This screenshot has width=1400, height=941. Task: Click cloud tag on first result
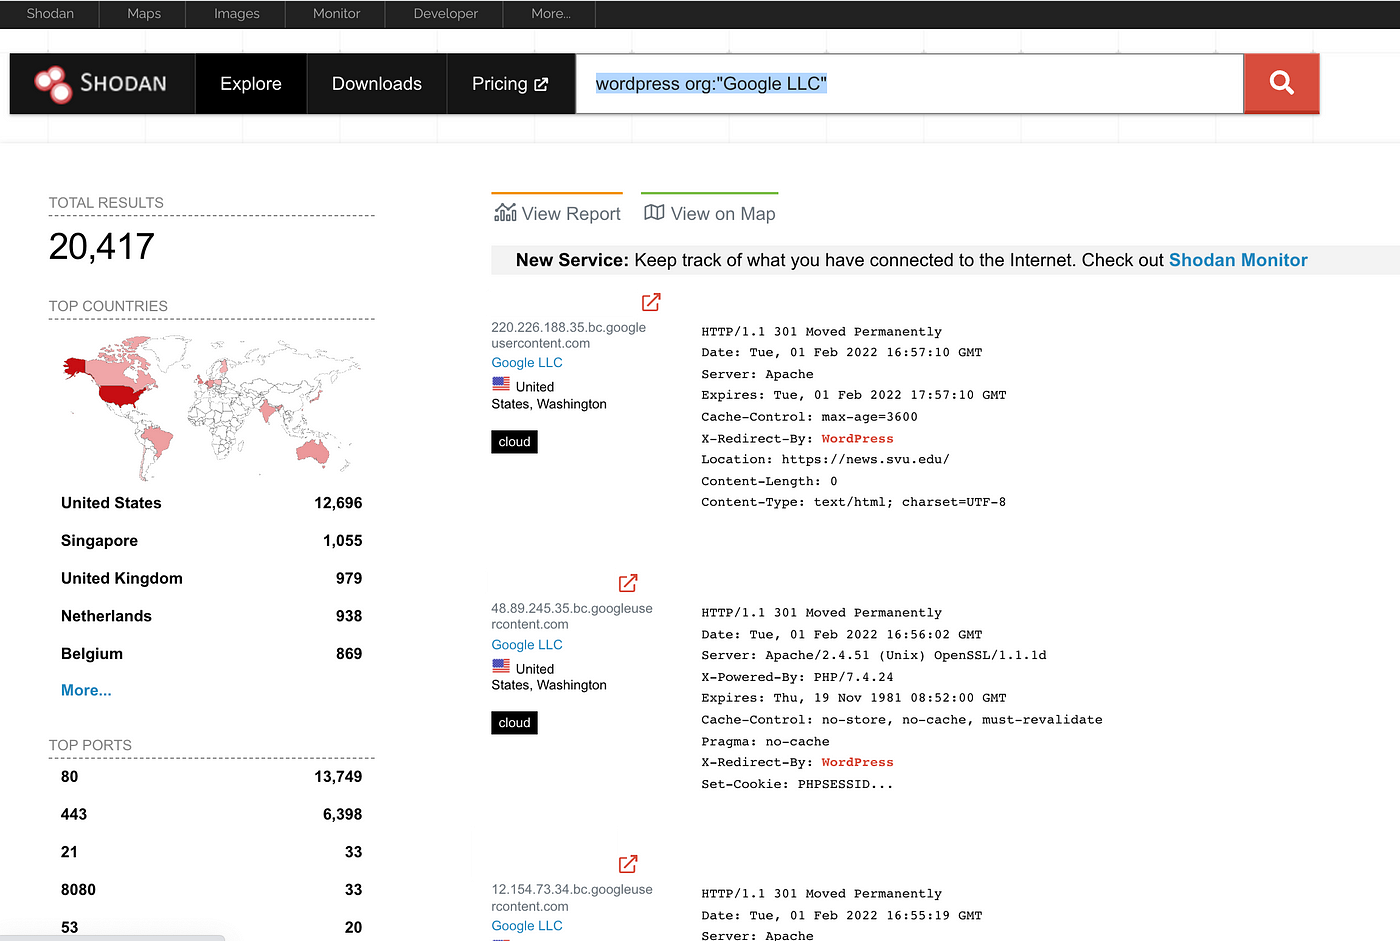(x=514, y=442)
